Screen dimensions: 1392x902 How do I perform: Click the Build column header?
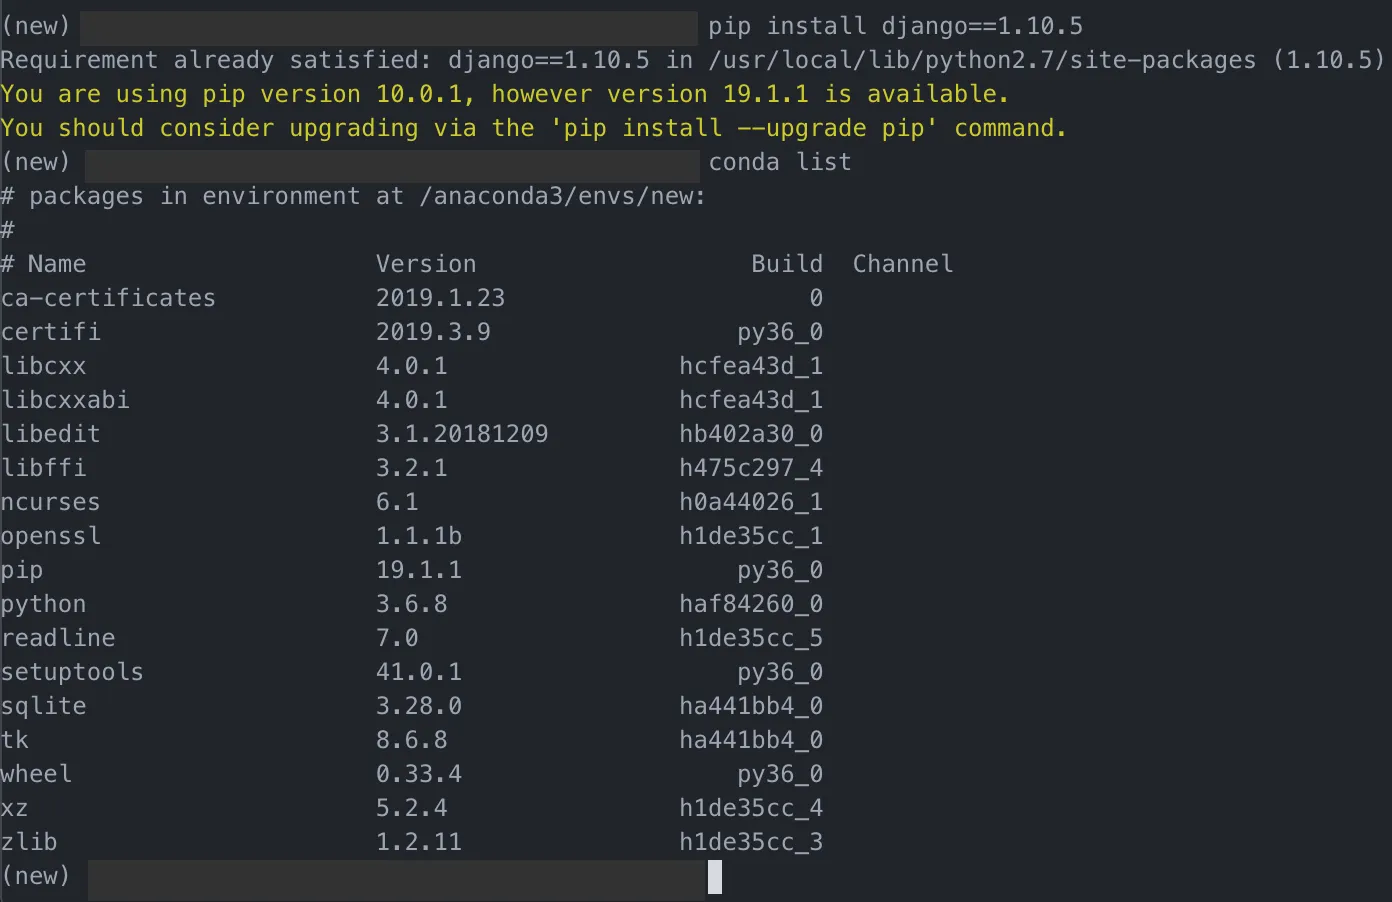(x=787, y=264)
